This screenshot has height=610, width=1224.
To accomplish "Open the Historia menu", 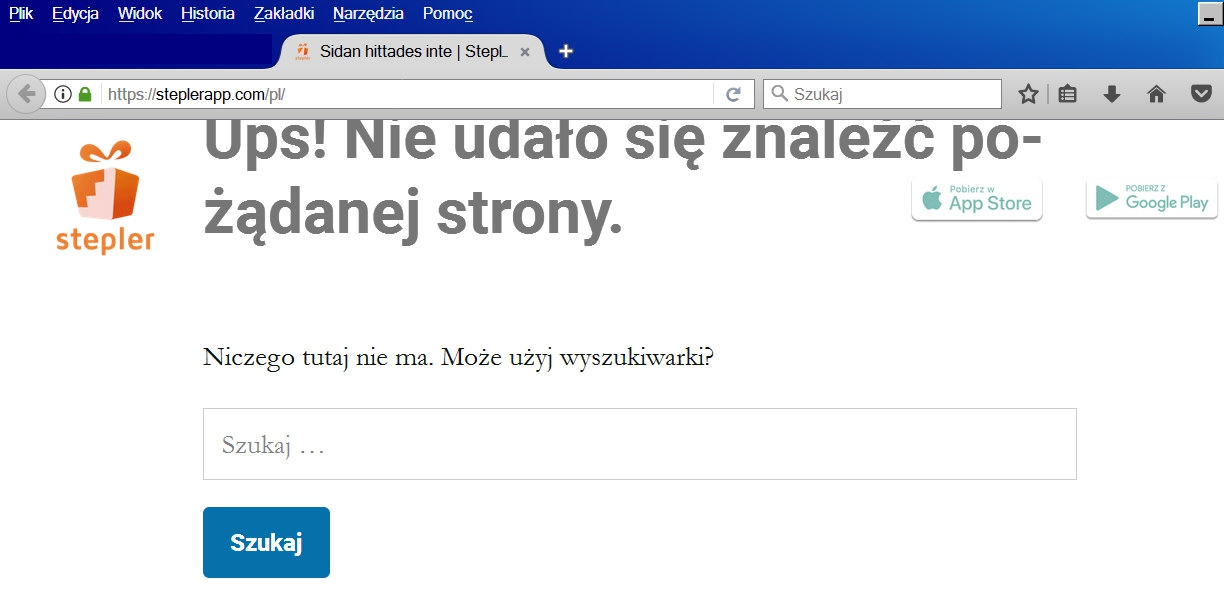I will [208, 14].
